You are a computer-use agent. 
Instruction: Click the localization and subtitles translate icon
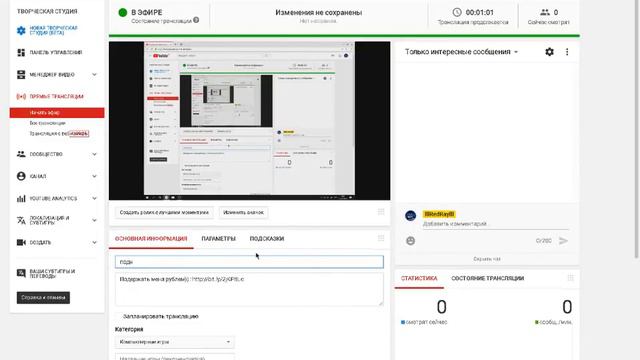21,220
